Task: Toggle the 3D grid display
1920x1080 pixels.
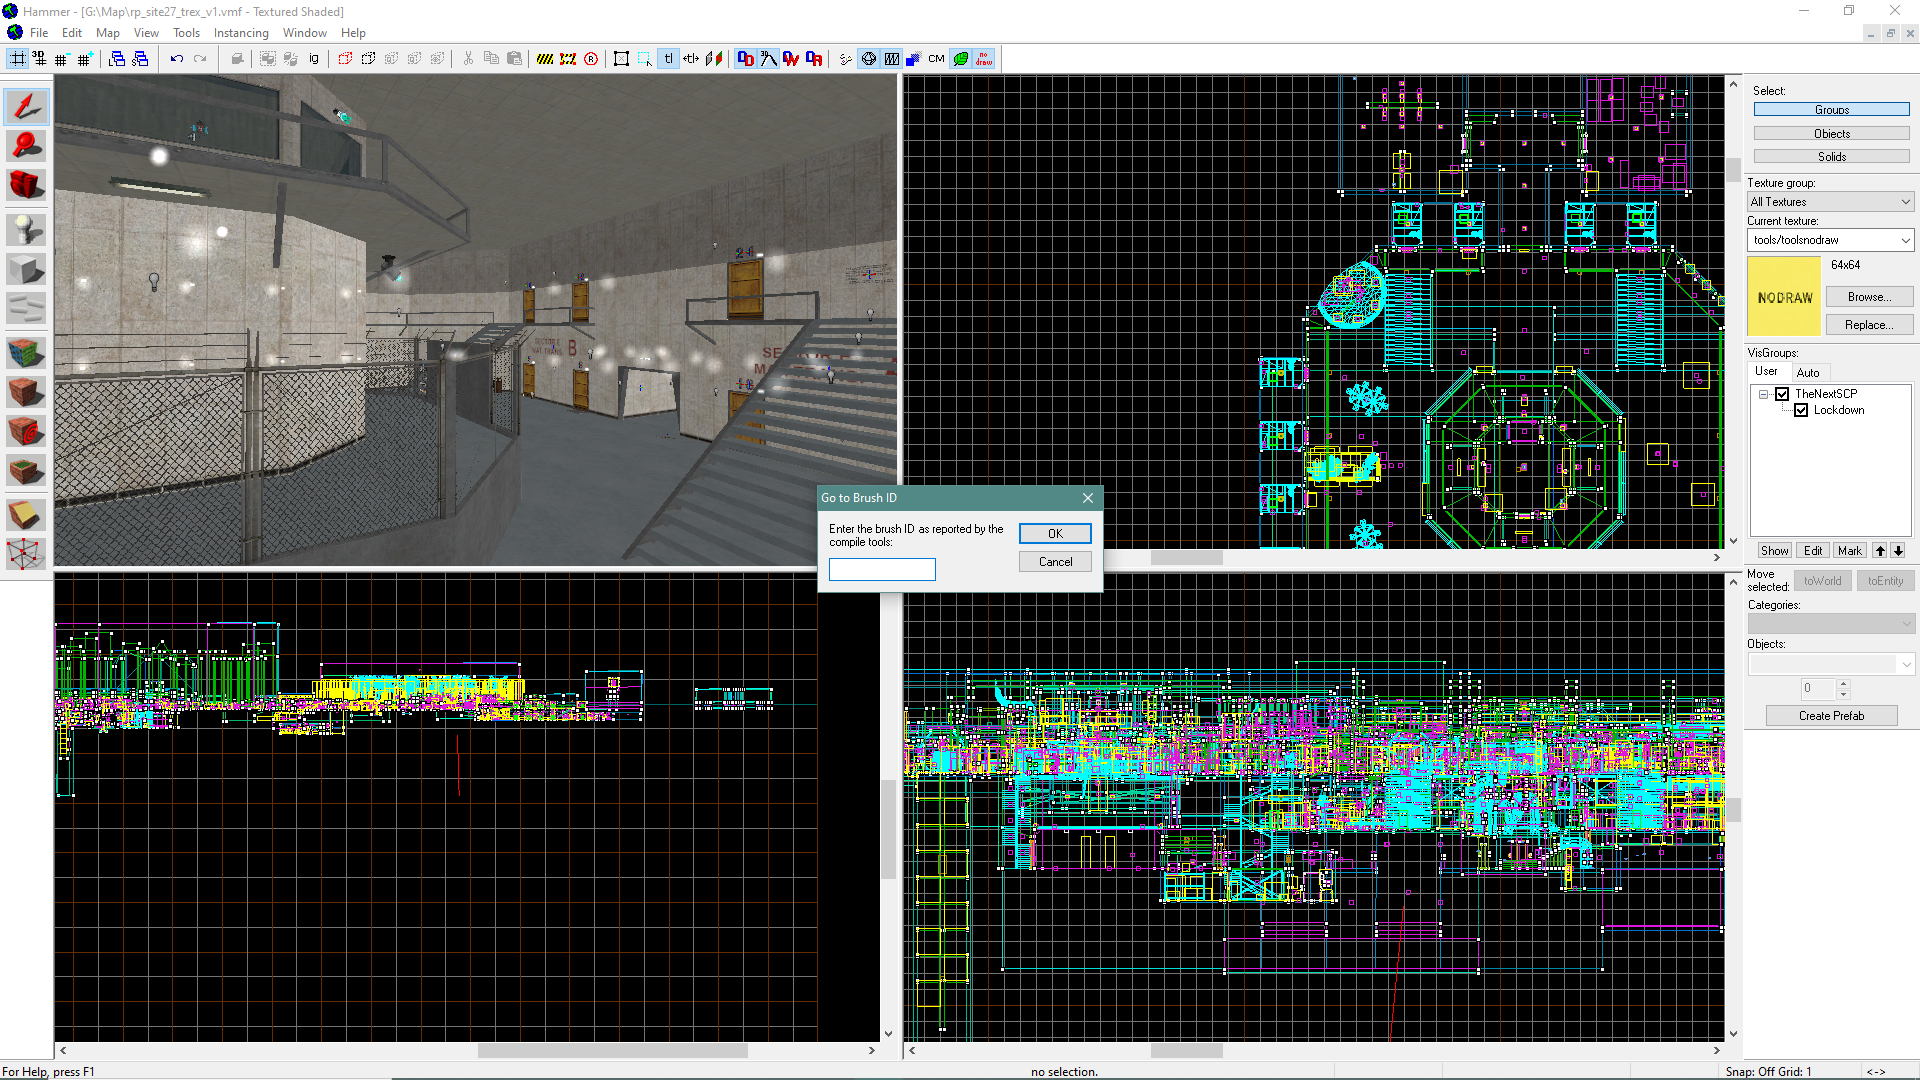Action: pos(40,59)
